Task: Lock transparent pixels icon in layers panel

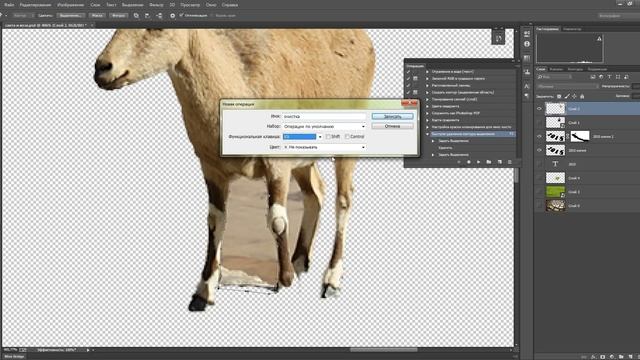Action: tap(559, 96)
